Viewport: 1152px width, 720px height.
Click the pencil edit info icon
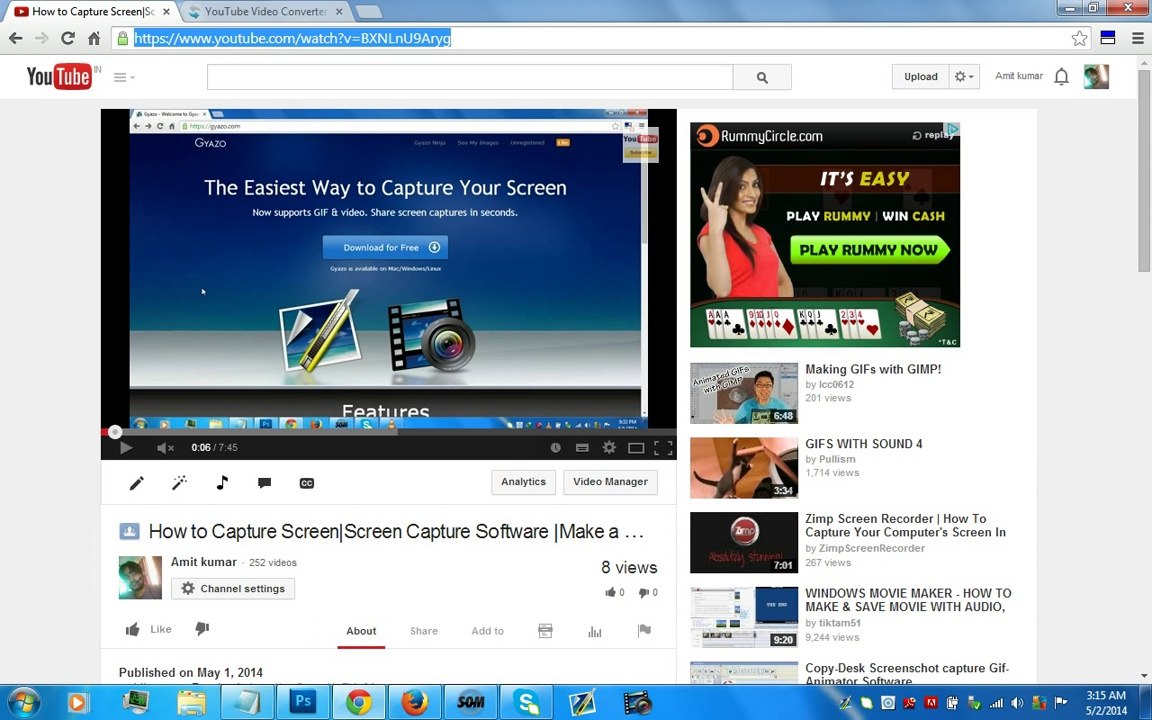click(137, 483)
